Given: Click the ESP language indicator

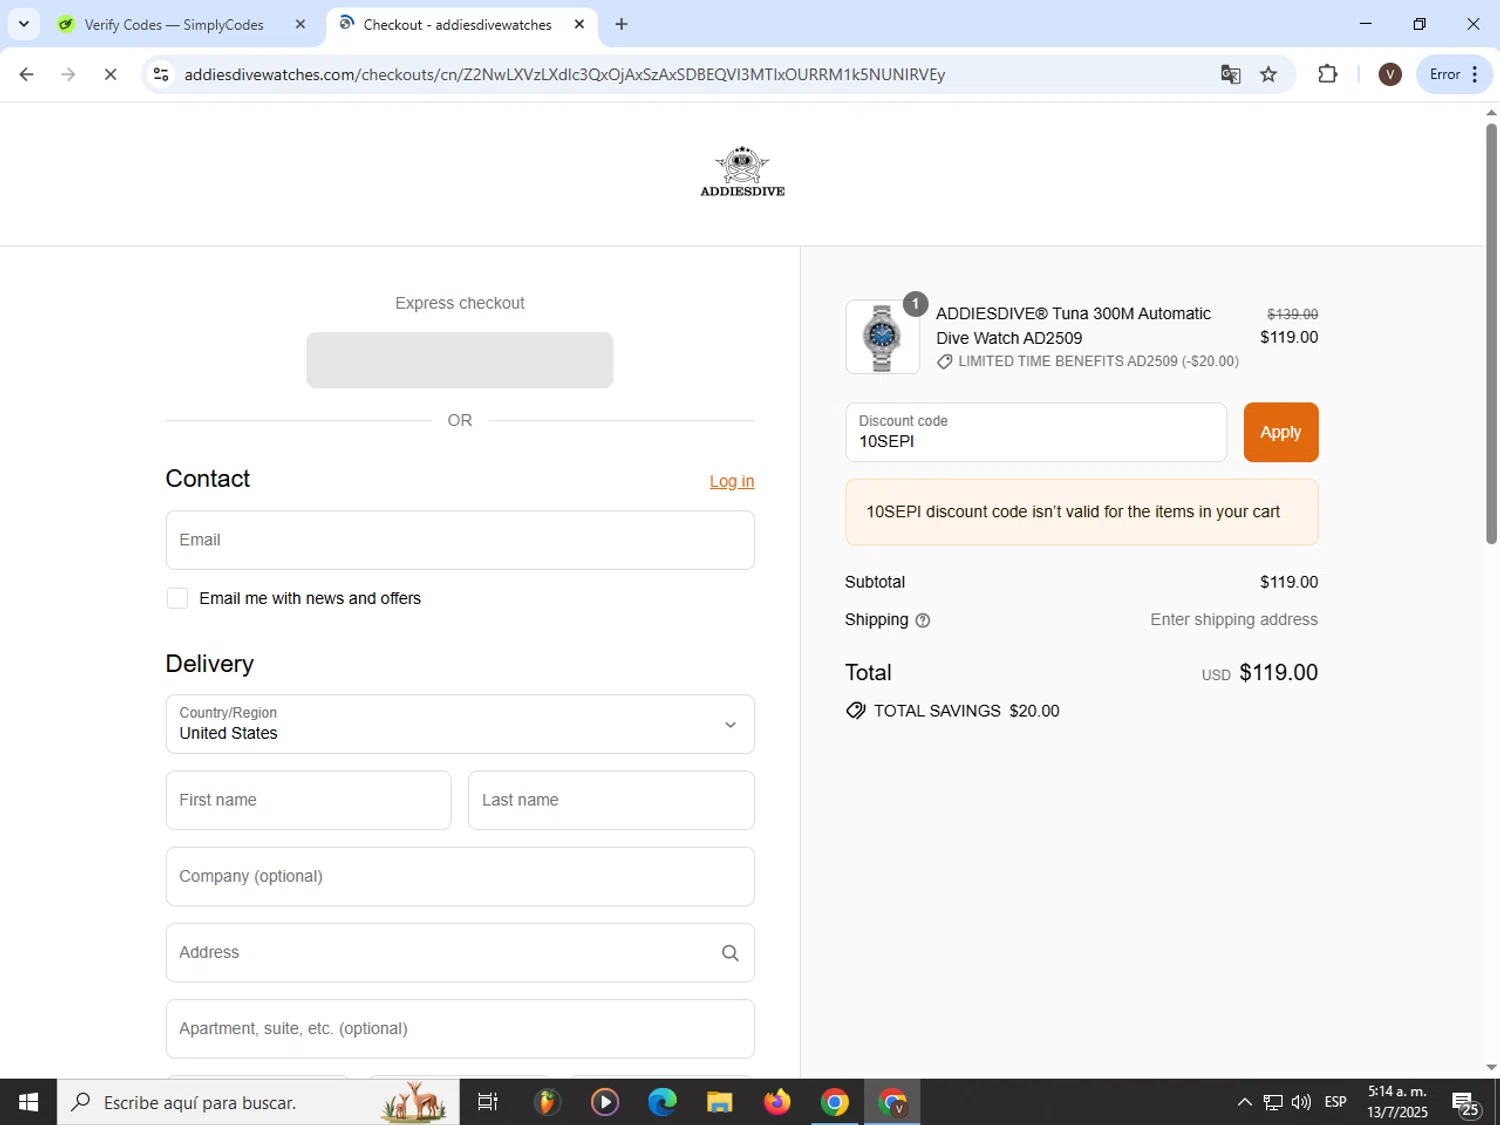Looking at the screenshot, I should point(1335,1102).
